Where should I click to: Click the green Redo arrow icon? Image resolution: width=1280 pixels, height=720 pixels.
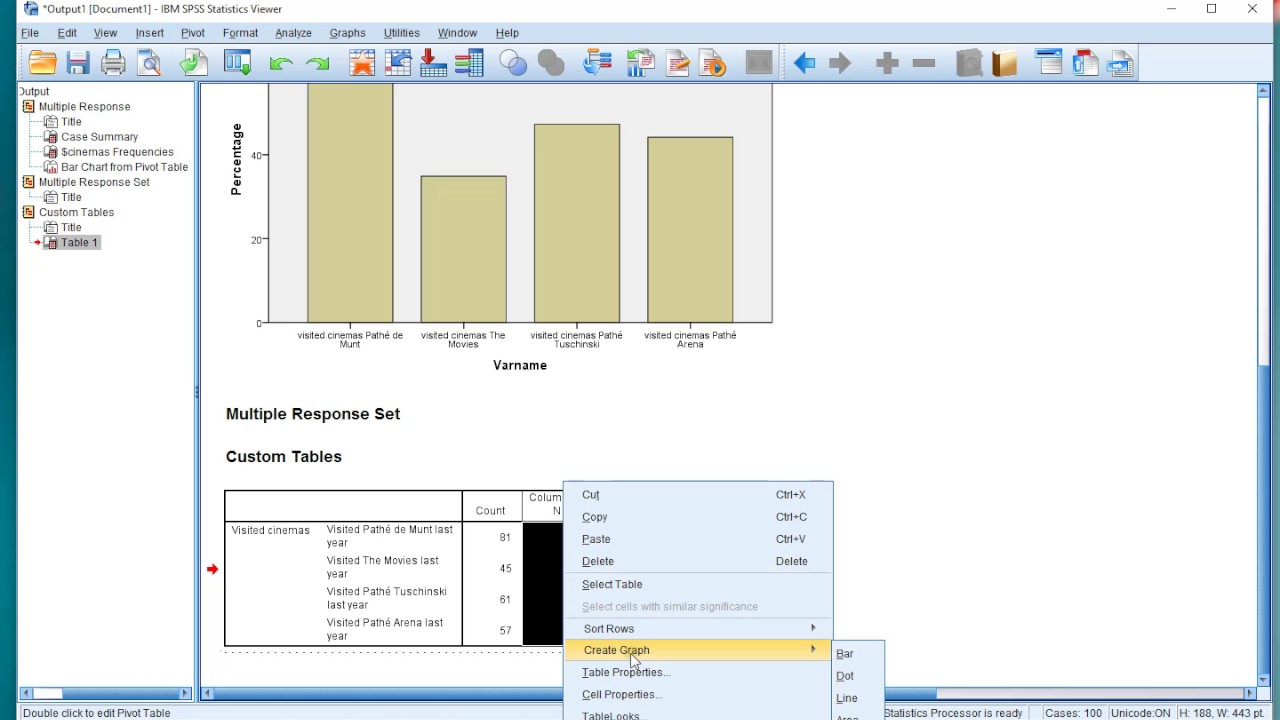click(x=318, y=64)
